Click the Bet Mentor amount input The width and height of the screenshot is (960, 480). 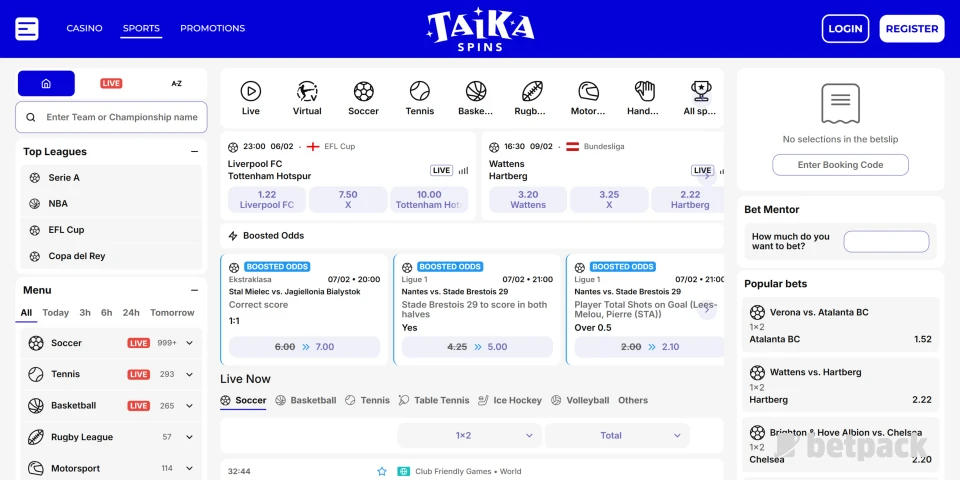(886, 242)
